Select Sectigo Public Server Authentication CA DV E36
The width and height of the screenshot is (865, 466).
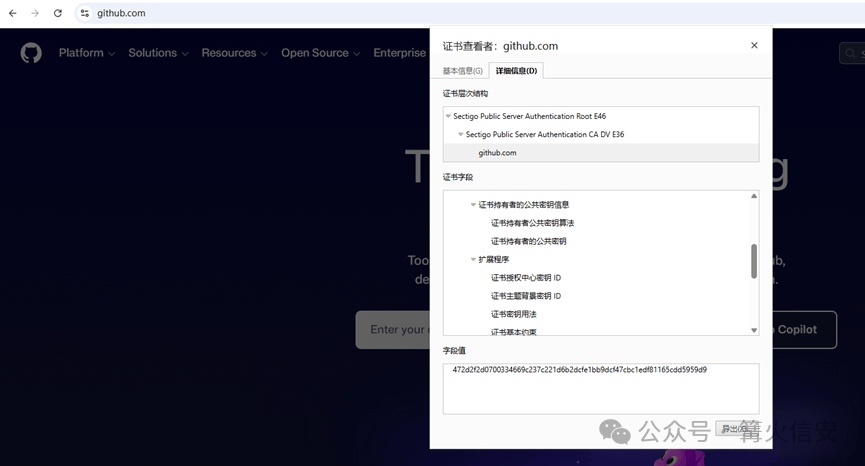tap(545, 135)
